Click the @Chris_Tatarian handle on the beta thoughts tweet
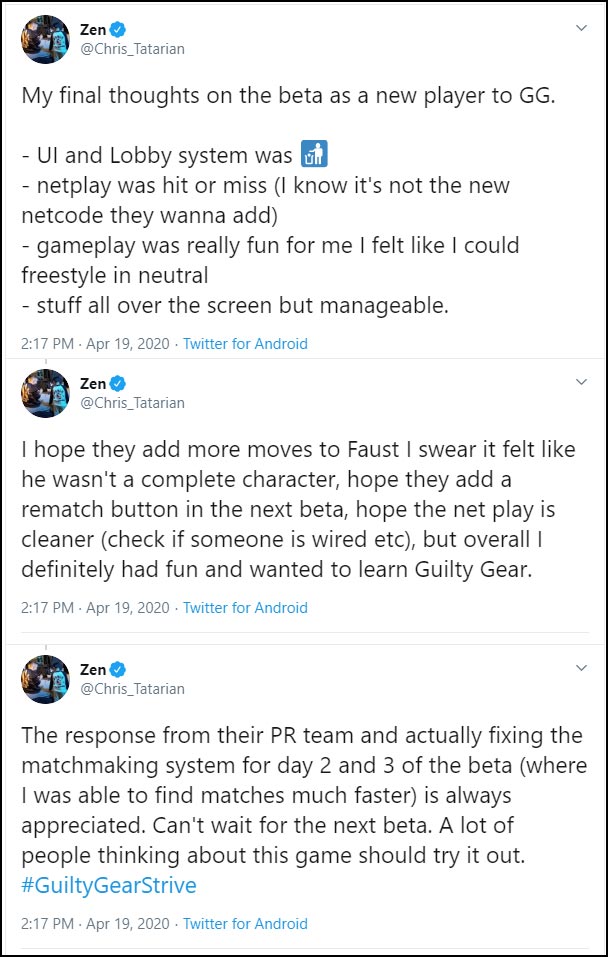 132,49
